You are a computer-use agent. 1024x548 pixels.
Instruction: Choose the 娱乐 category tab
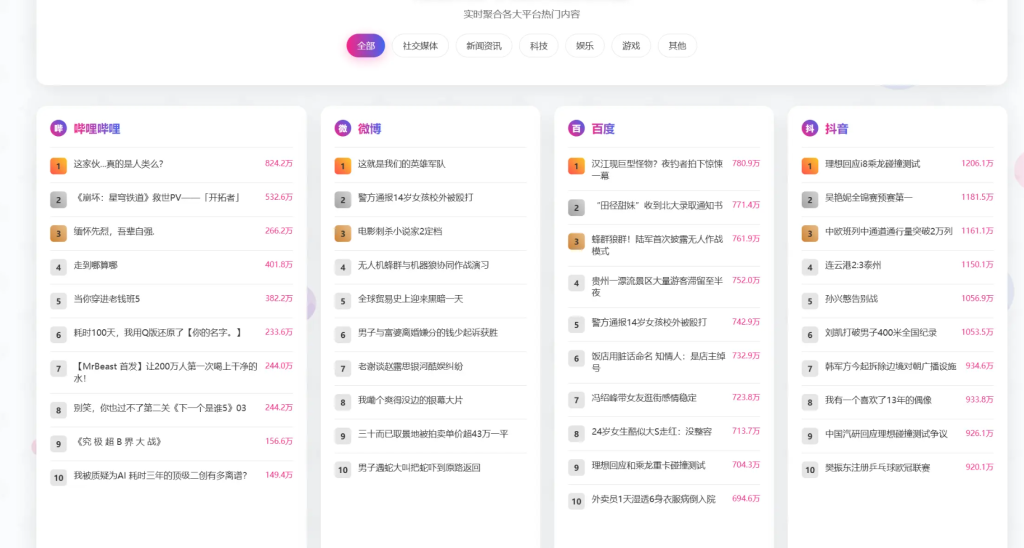click(x=584, y=46)
